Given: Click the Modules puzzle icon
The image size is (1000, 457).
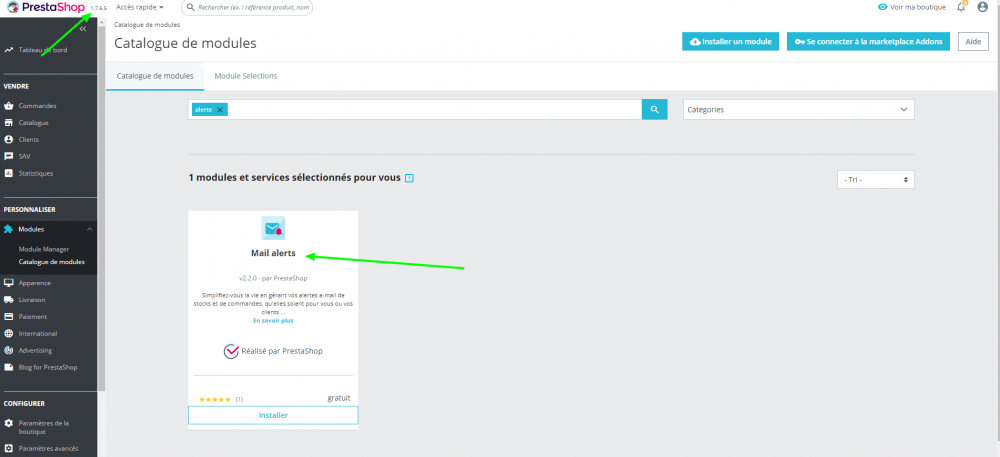Looking at the screenshot, I should pos(9,229).
